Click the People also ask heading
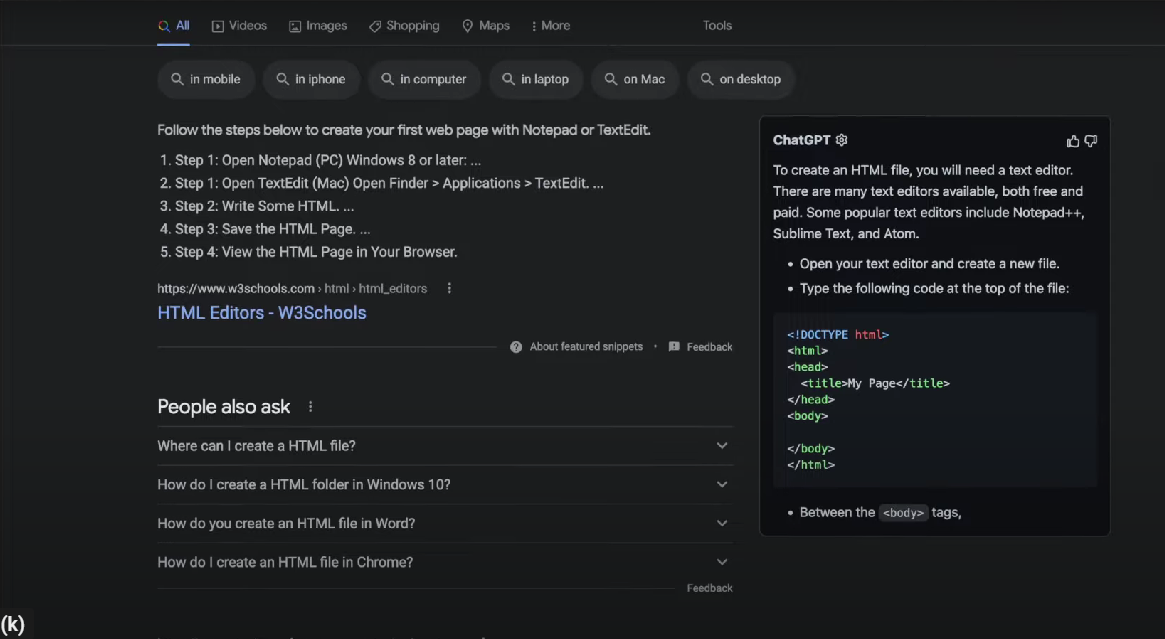Viewport: 1165px width, 639px height. coord(224,406)
